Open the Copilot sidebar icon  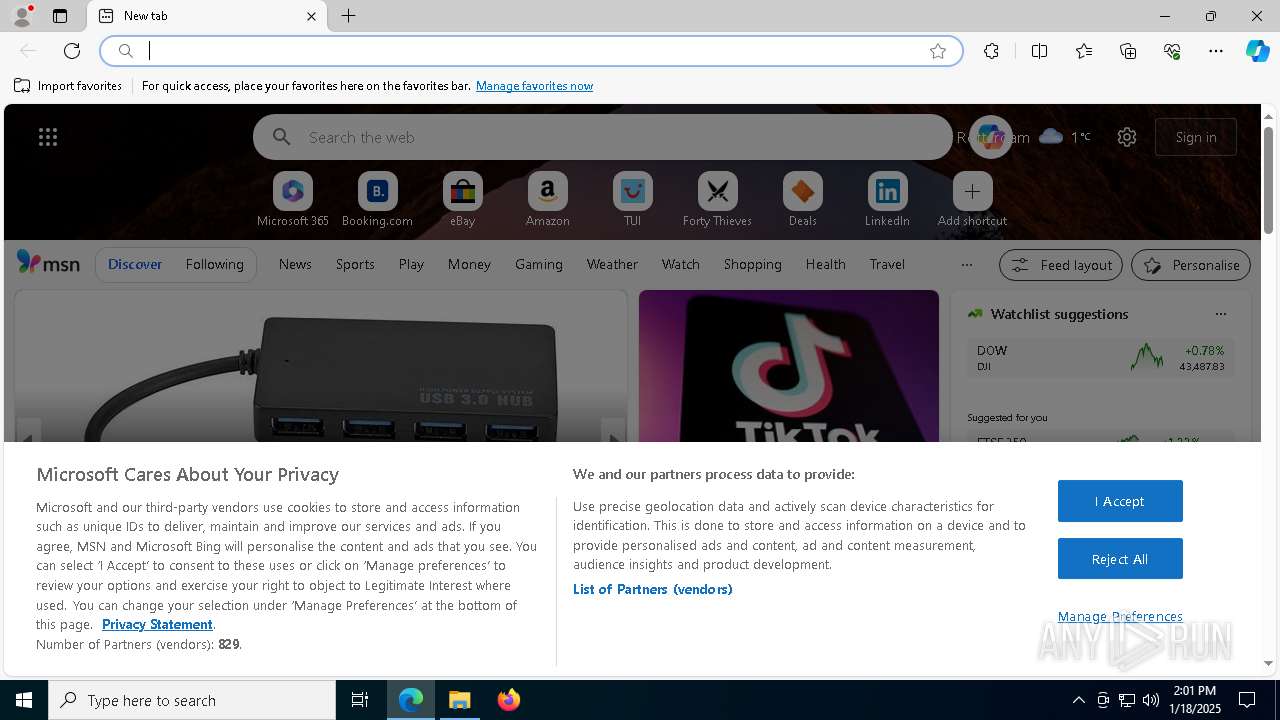coord(1257,51)
